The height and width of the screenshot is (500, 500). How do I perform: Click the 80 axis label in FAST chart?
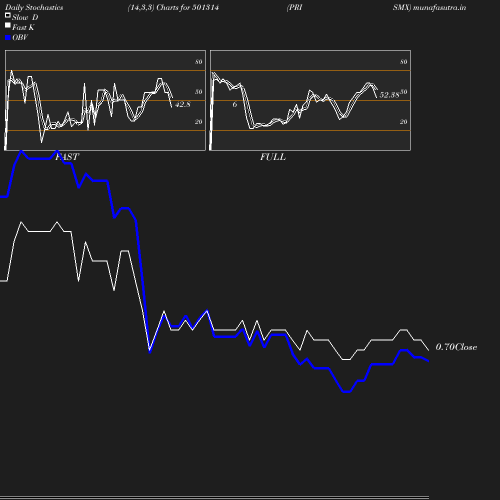click(199, 62)
